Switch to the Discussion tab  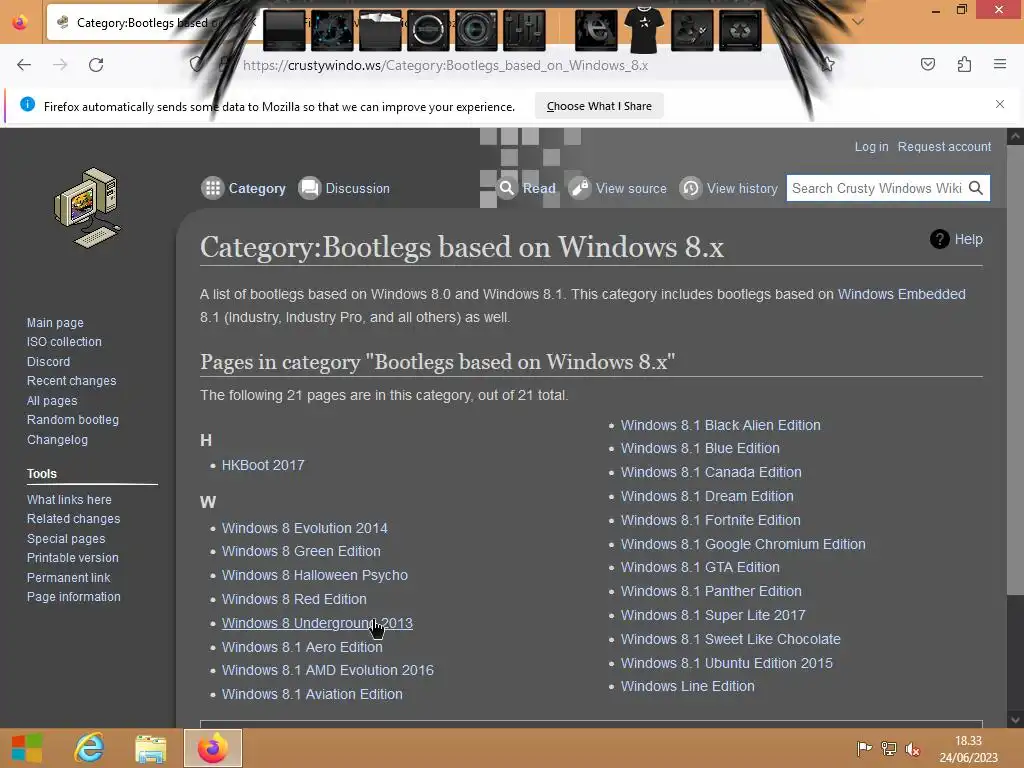pos(344,188)
